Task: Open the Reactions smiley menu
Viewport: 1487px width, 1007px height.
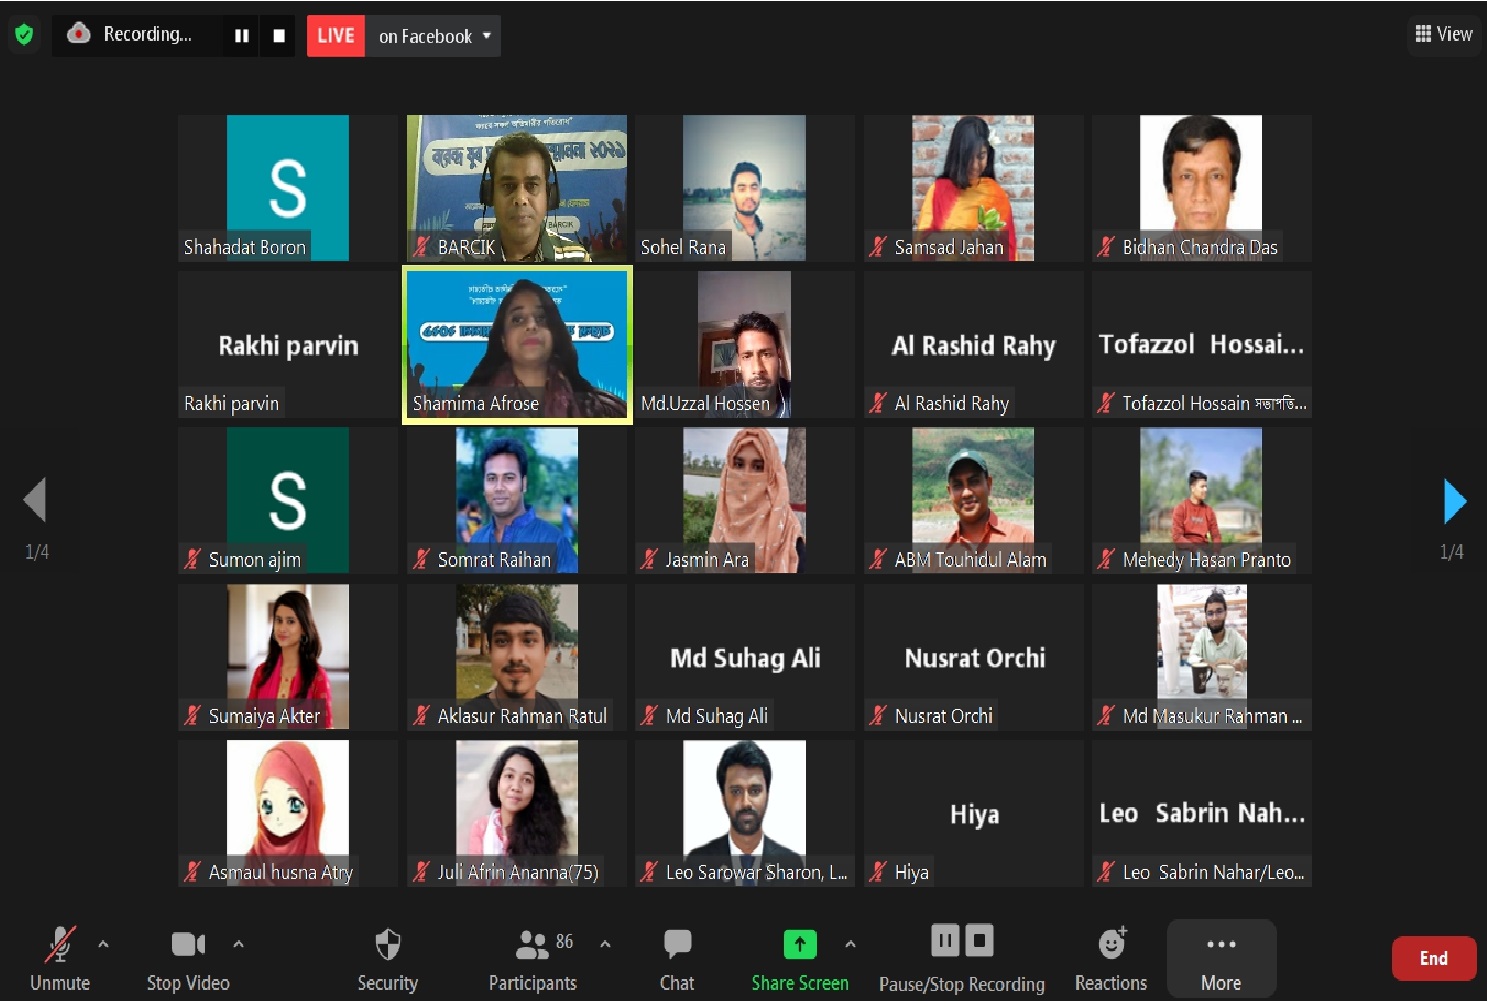Action: tap(1111, 958)
